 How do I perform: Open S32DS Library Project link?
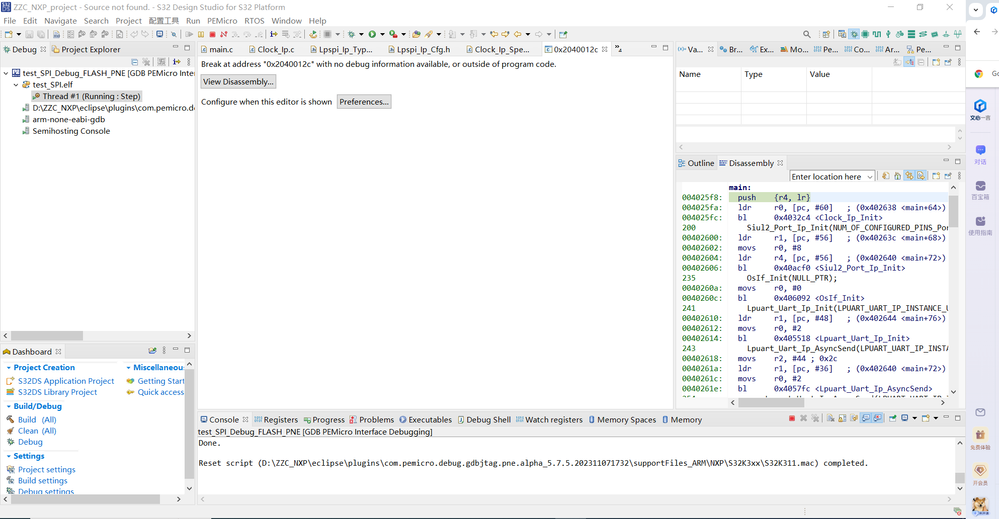tap(57, 392)
